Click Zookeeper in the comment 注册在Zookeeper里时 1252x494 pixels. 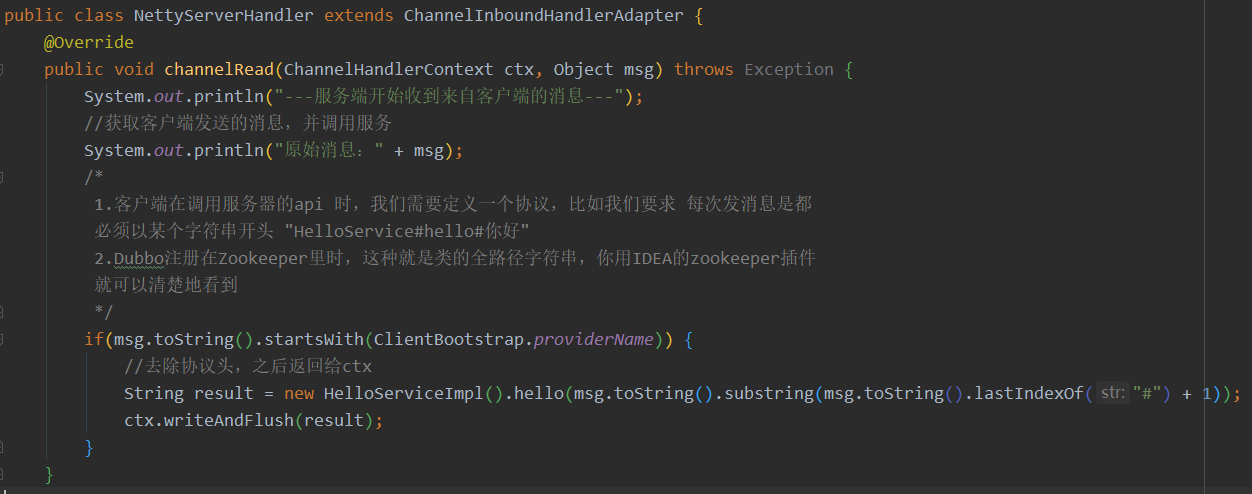tap(263, 258)
